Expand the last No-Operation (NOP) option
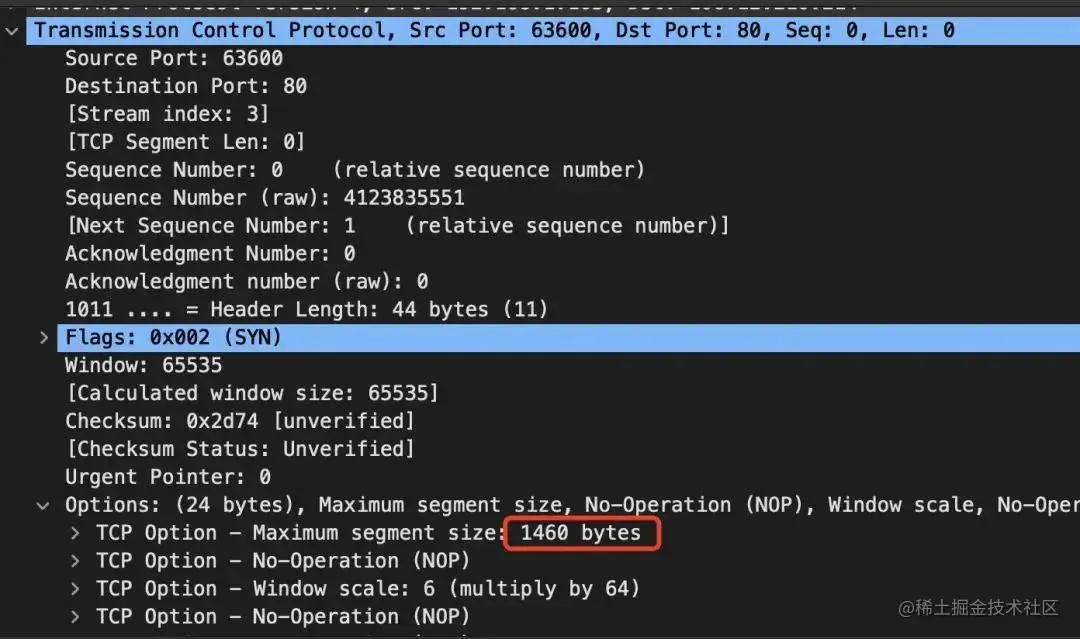 click(74, 618)
